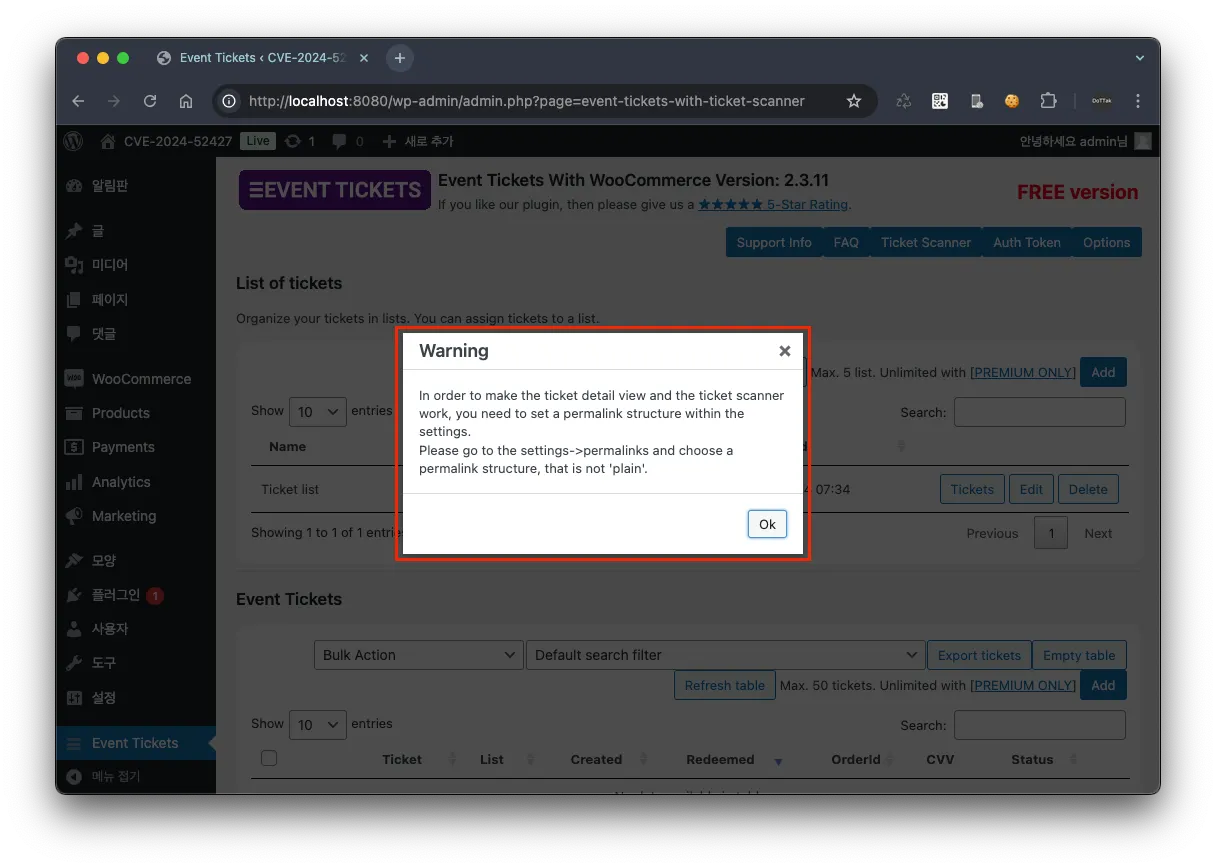Go back using browser back arrow
The image size is (1216, 868).
click(x=78, y=101)
